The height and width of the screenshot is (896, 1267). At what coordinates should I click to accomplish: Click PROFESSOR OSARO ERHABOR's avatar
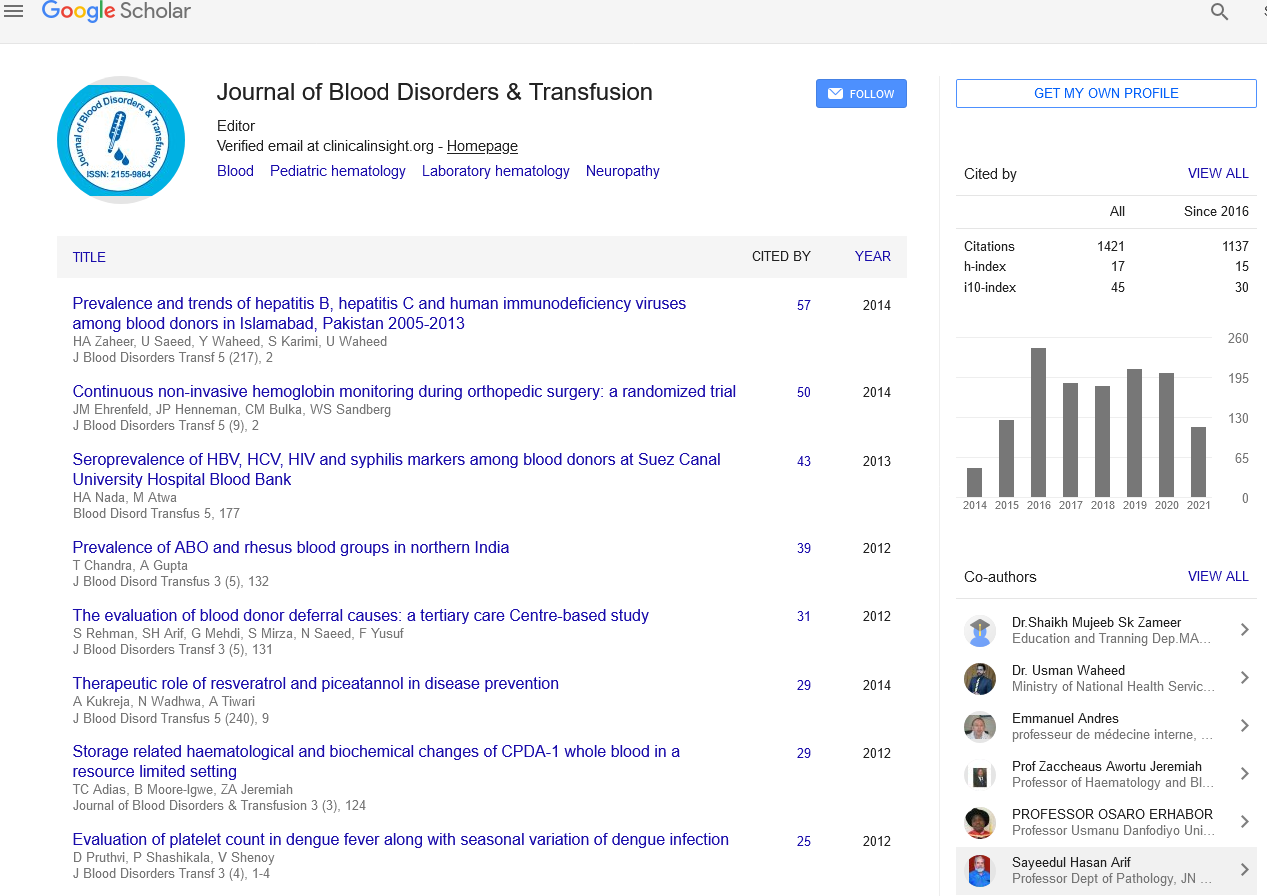click(980, 823)
